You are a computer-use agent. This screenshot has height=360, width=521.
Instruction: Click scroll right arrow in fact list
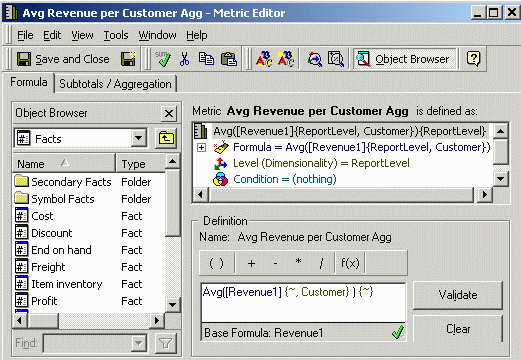point(157,321)
